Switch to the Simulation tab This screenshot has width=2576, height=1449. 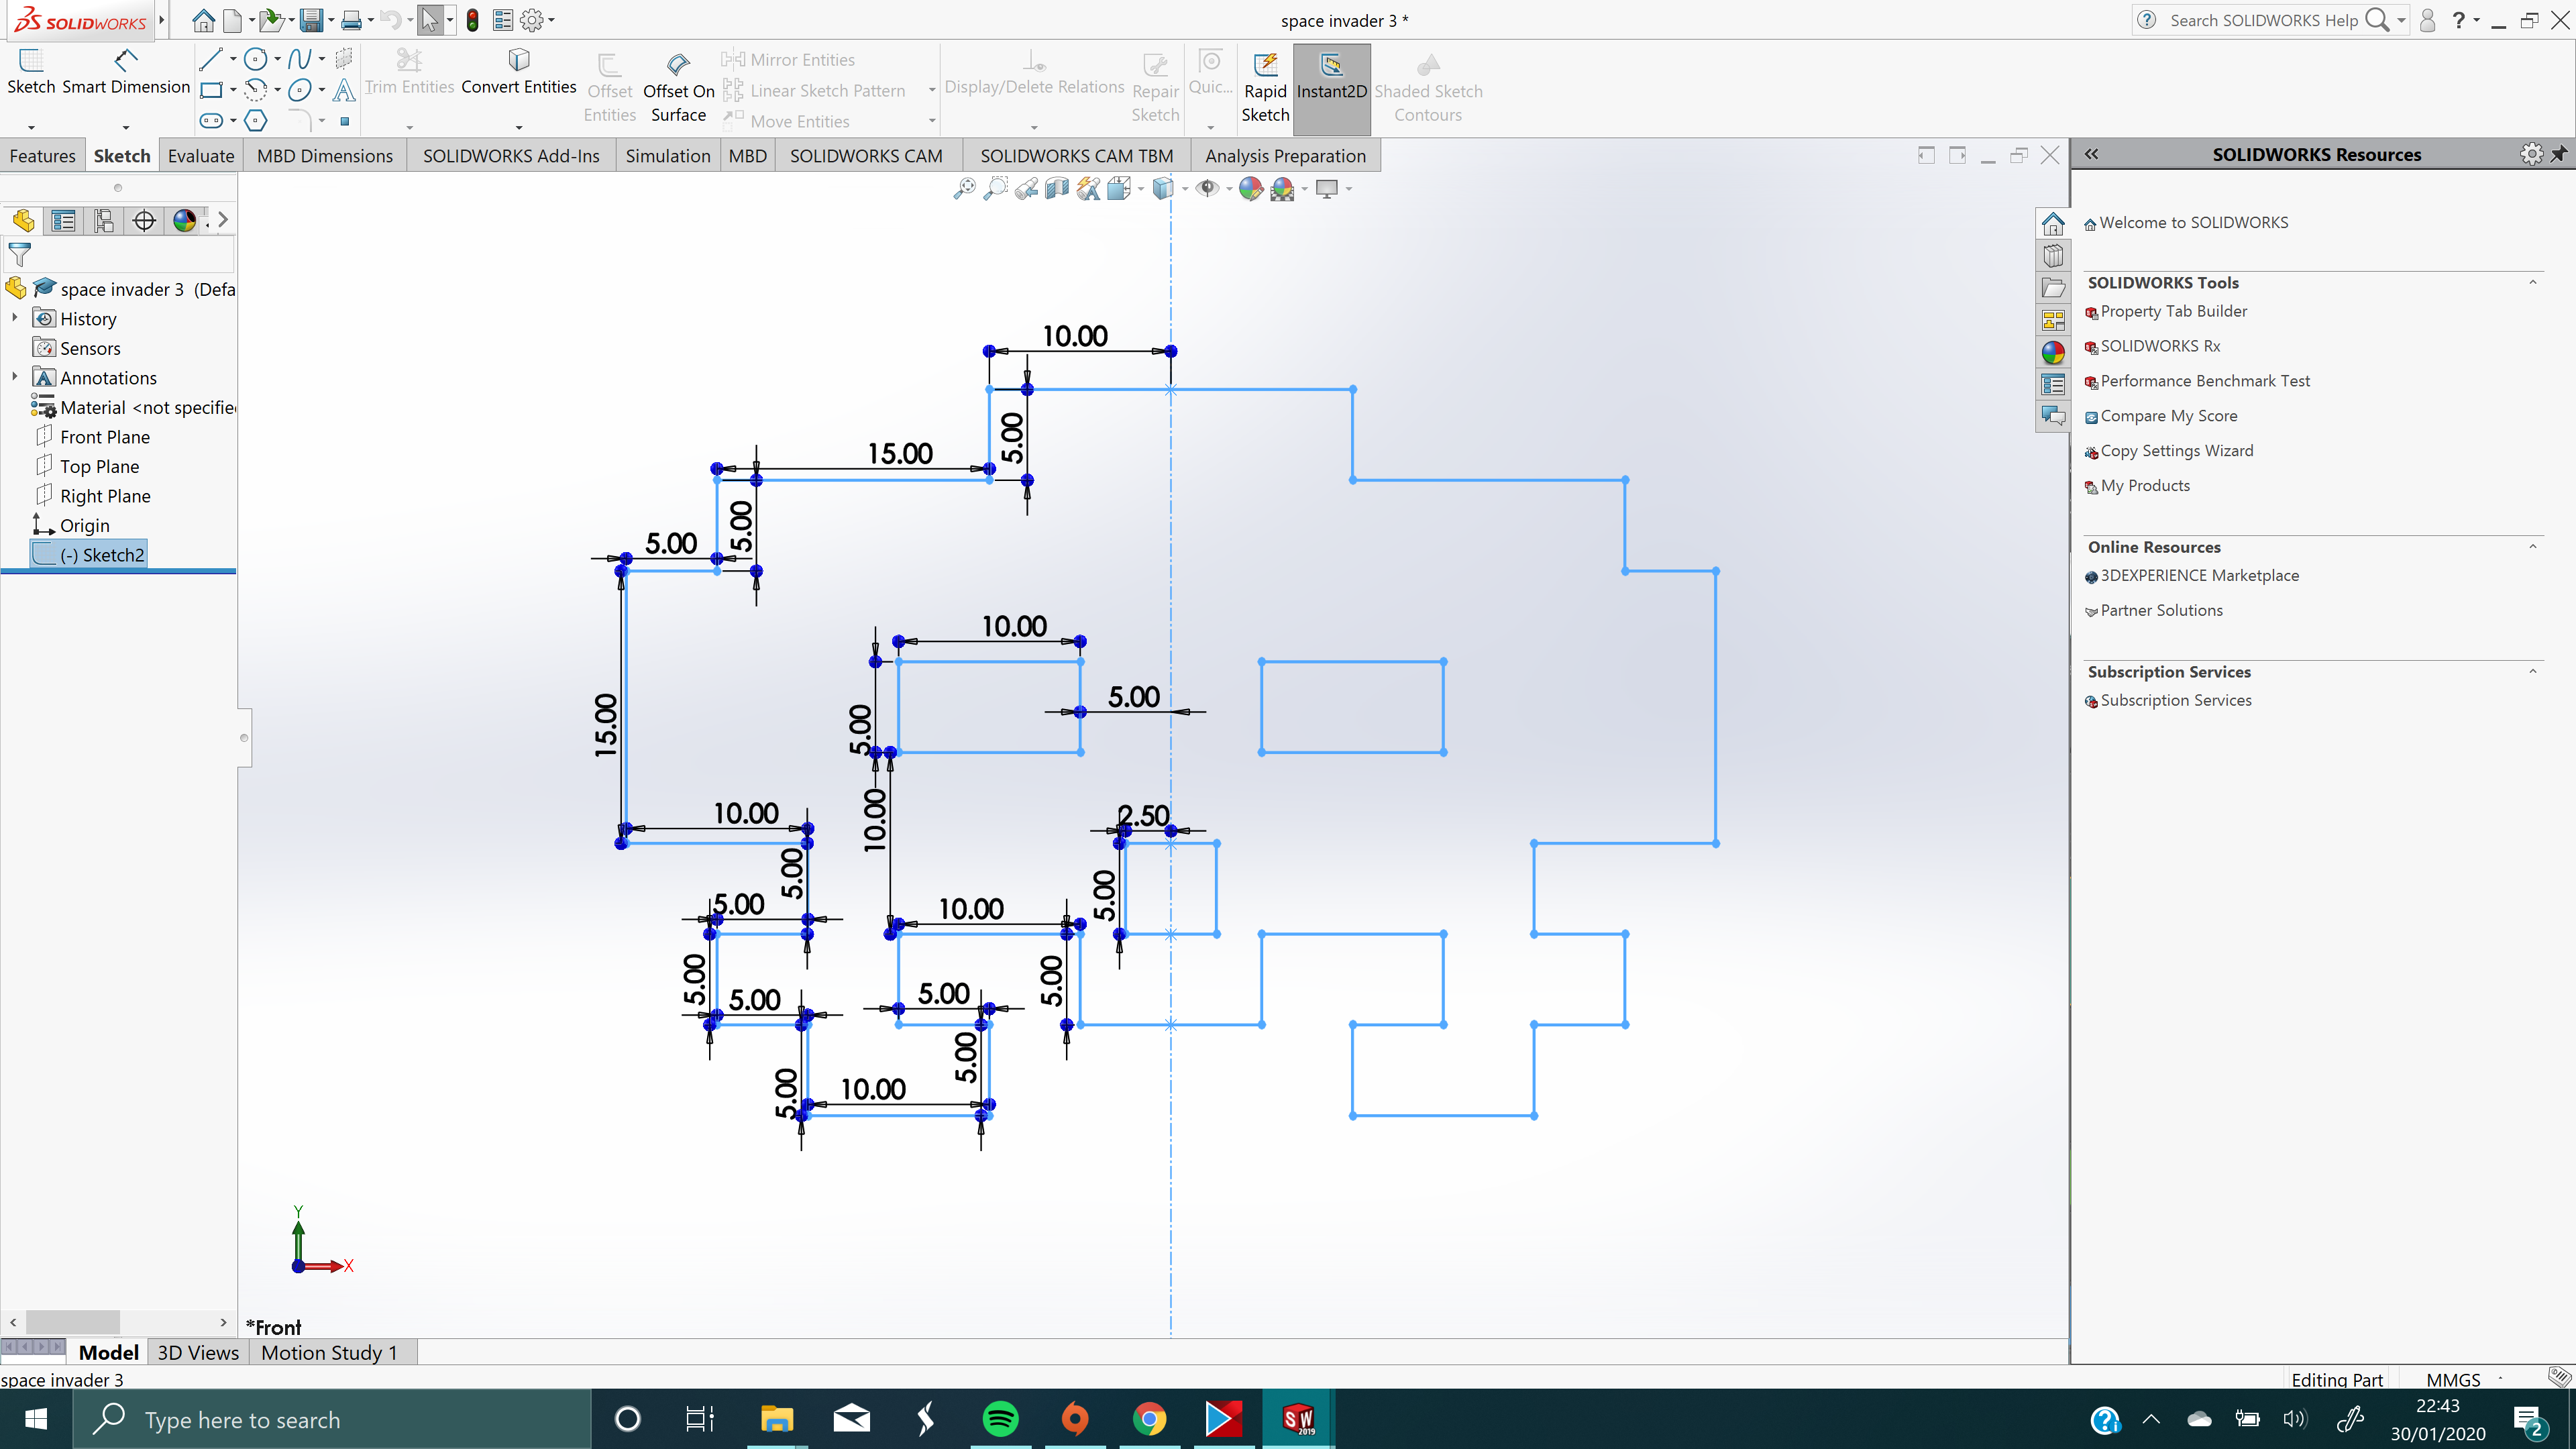coord(668,156)
